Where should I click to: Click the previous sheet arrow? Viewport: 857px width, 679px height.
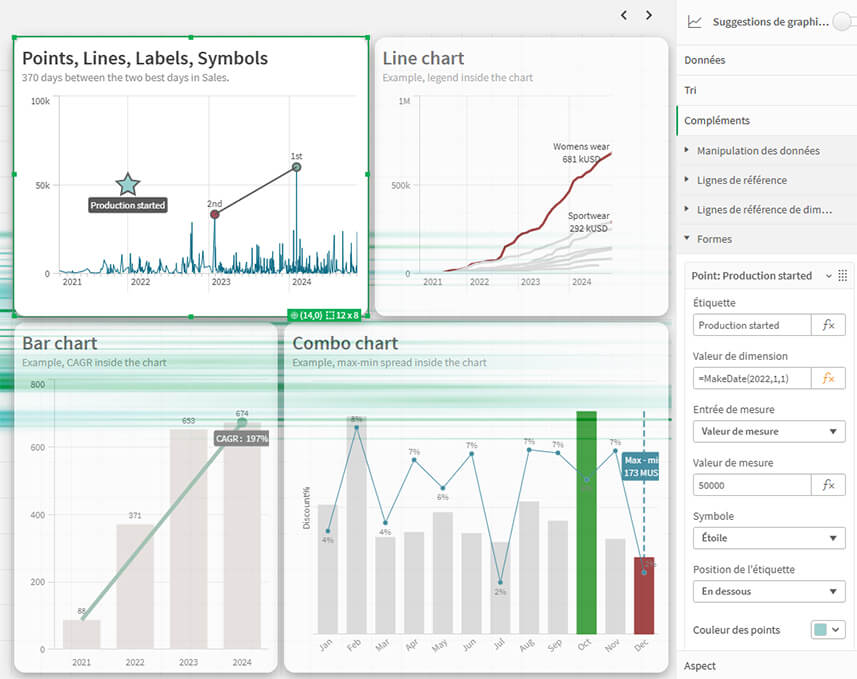tap(623, 15)
